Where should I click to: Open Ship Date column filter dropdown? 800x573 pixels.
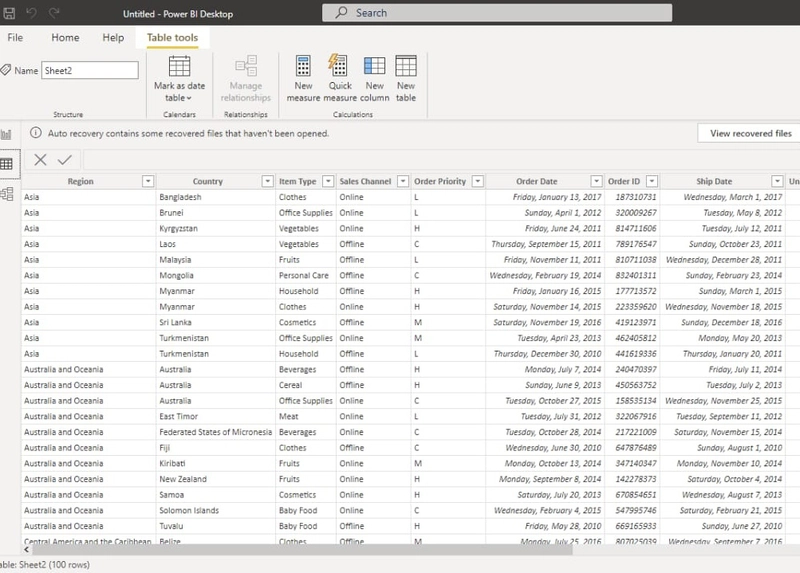pos(777,181)
